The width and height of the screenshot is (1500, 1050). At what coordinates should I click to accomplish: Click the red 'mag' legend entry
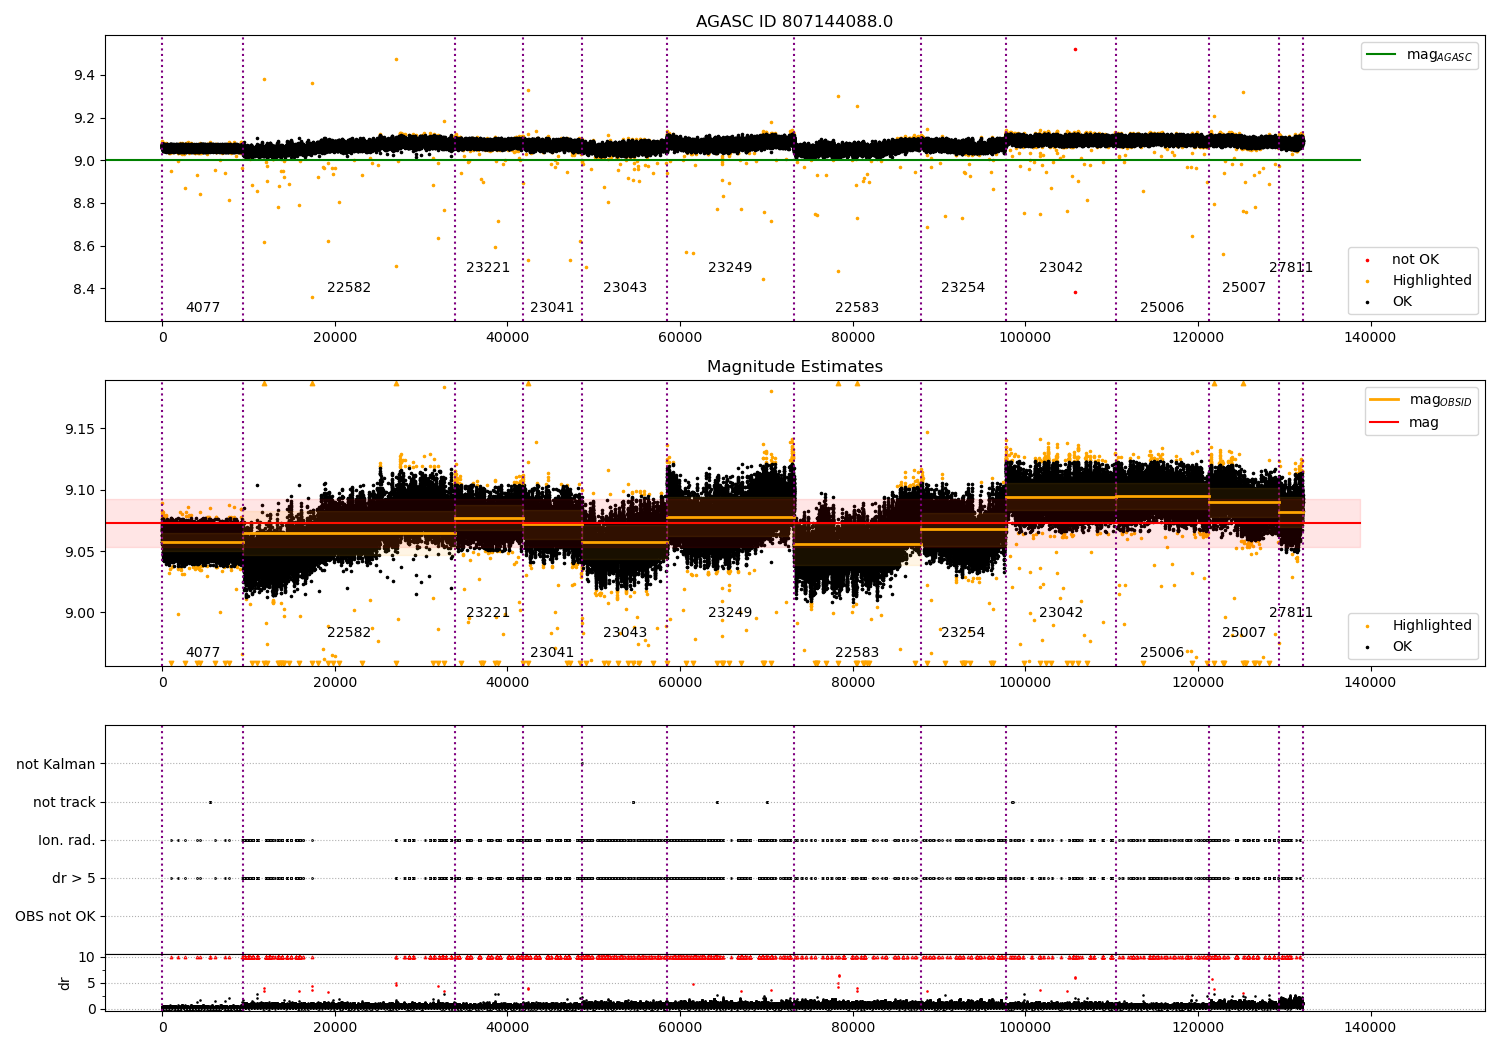point(1407,422)
